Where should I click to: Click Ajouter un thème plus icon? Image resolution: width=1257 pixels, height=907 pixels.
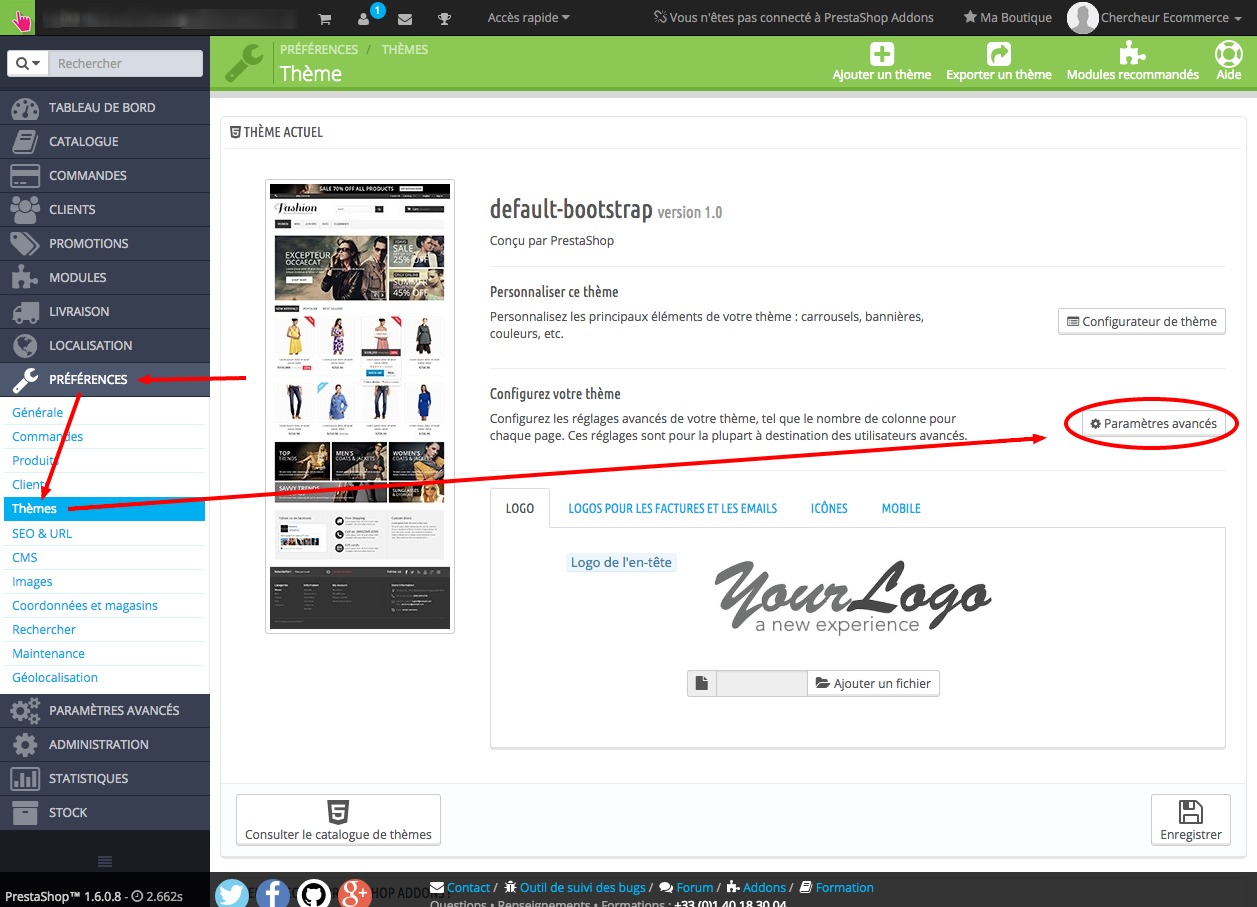click(x=881, y=54)
